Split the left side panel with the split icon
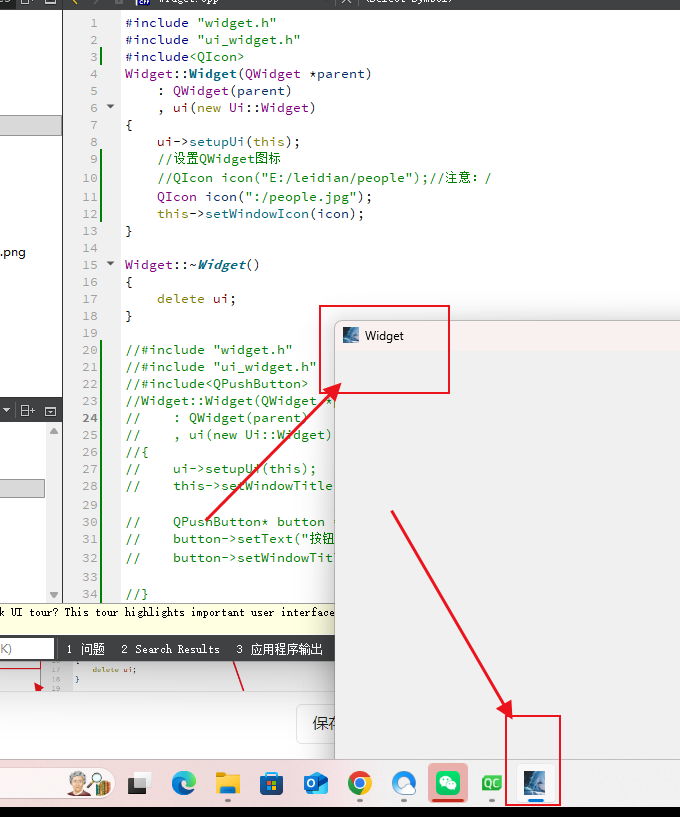 coord(28,411)
